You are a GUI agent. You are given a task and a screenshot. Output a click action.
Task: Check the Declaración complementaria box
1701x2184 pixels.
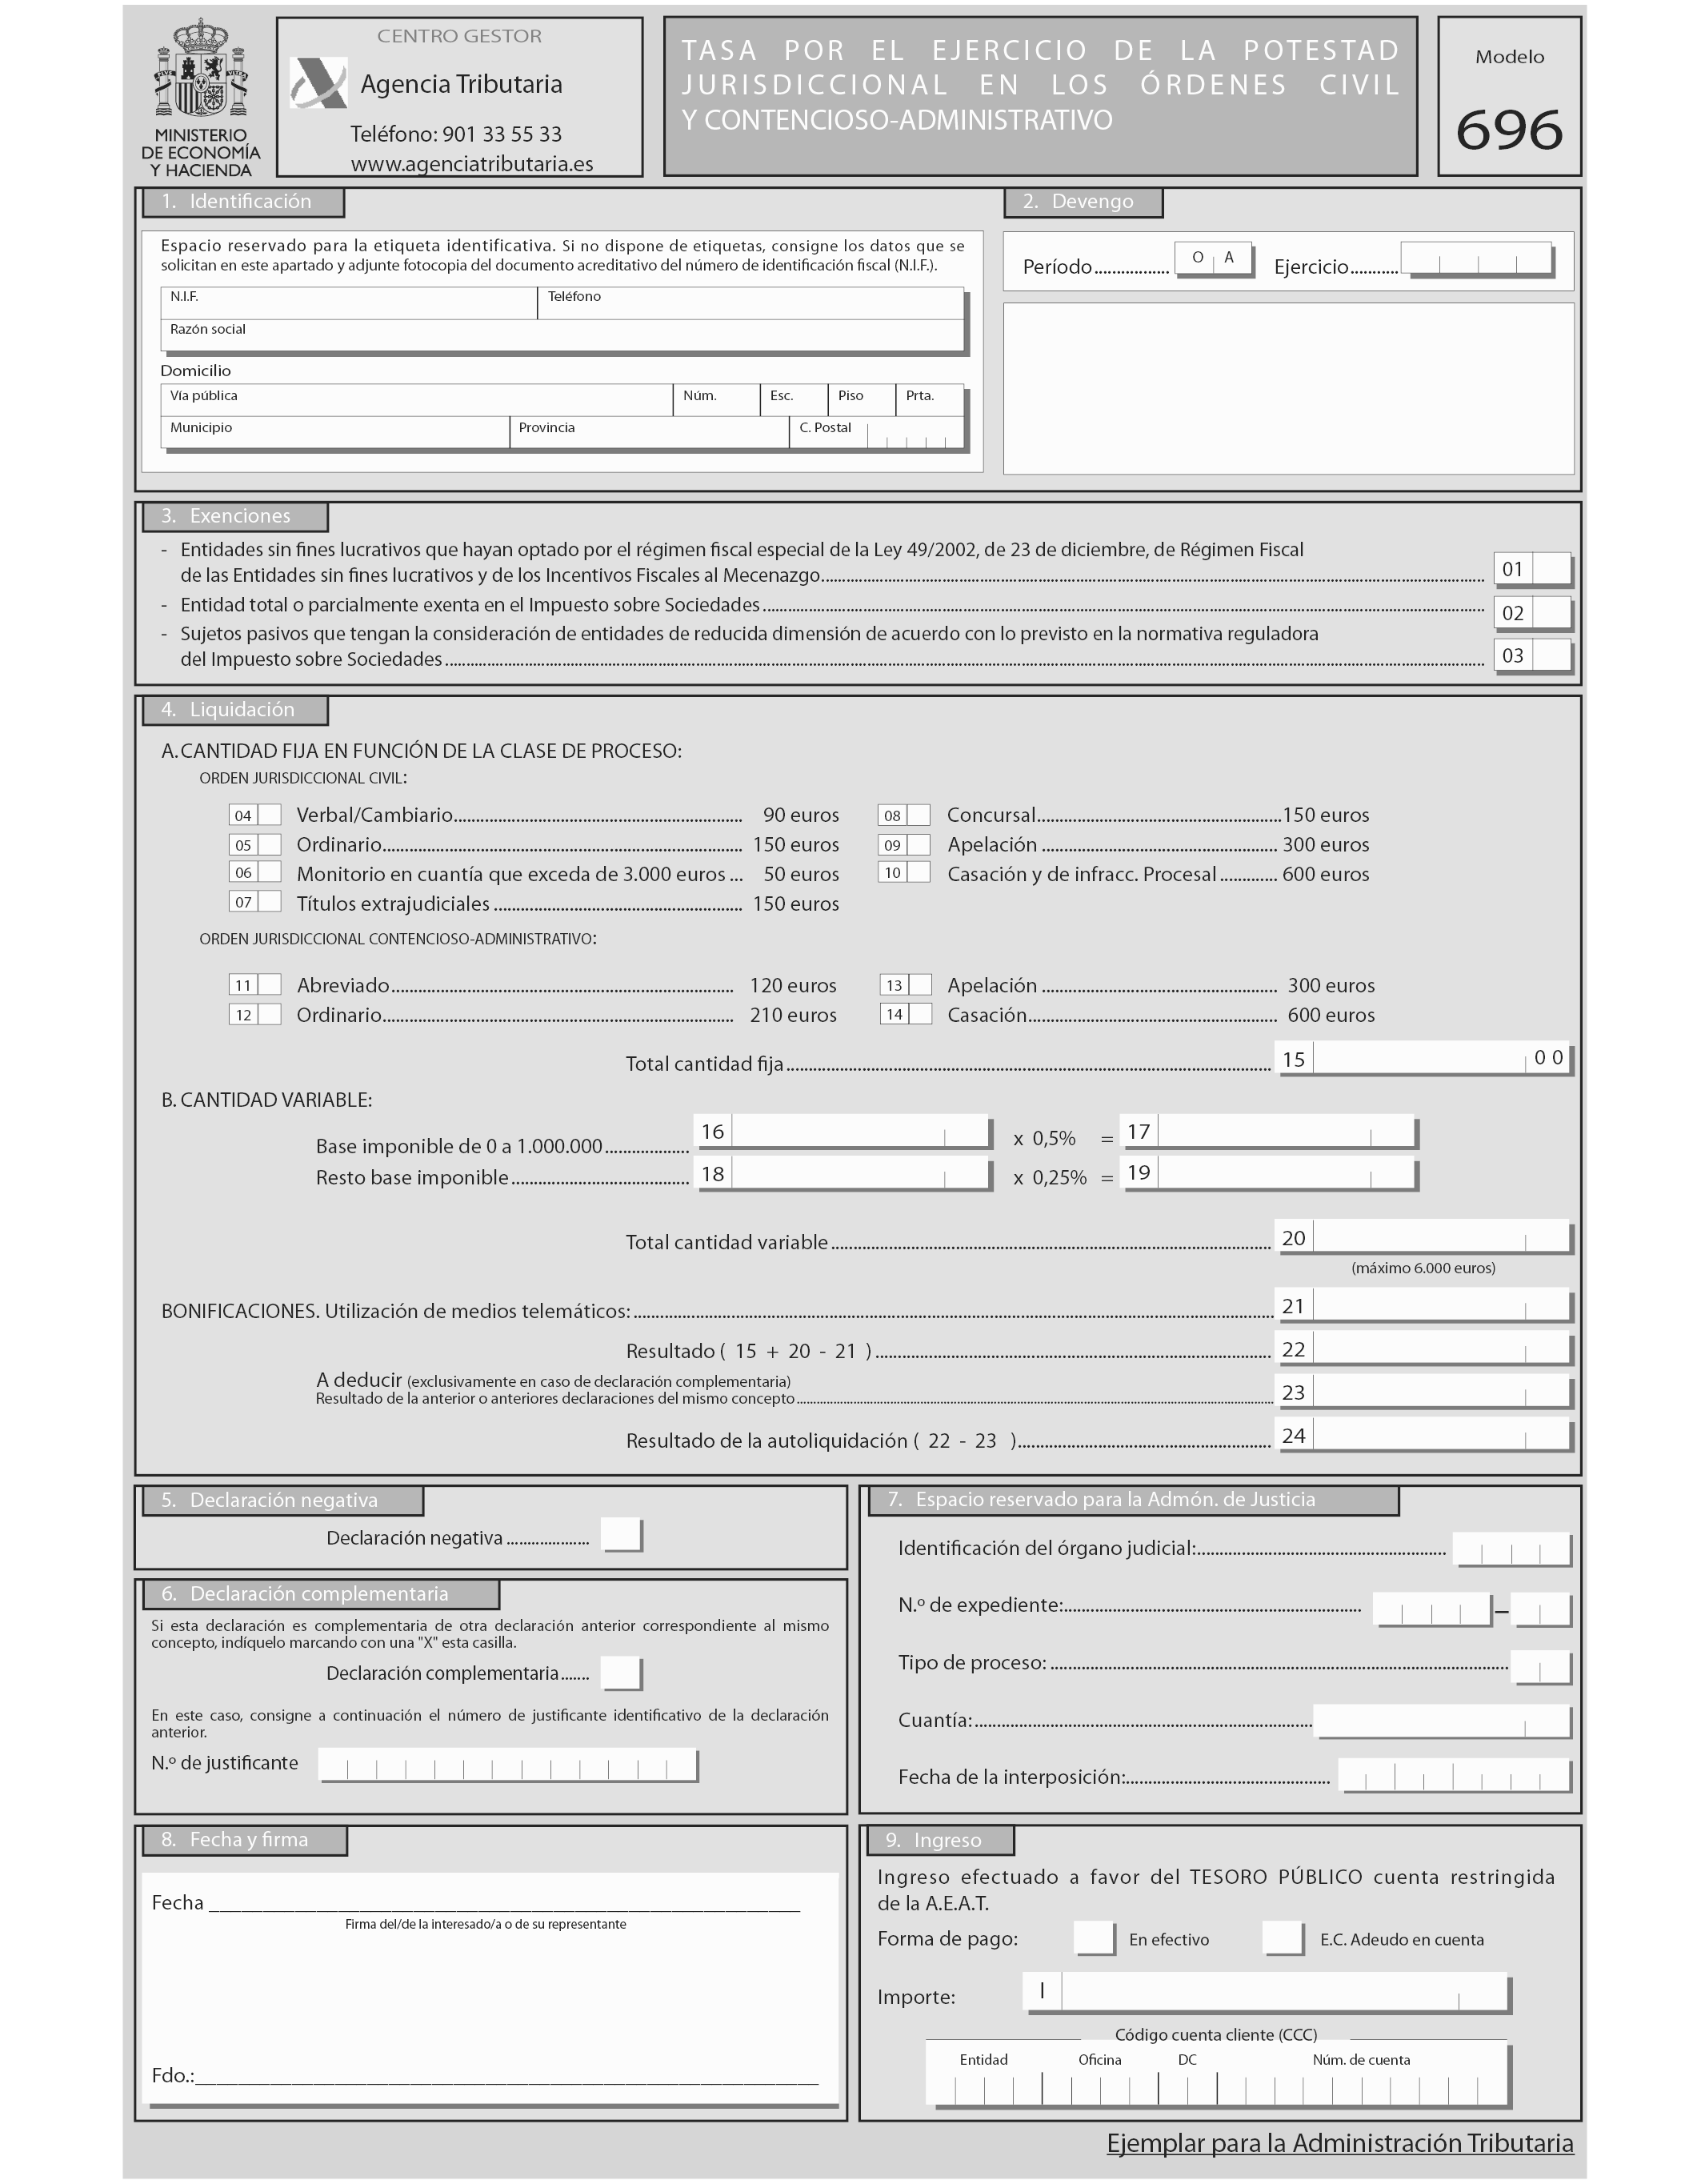point(621,1672)
